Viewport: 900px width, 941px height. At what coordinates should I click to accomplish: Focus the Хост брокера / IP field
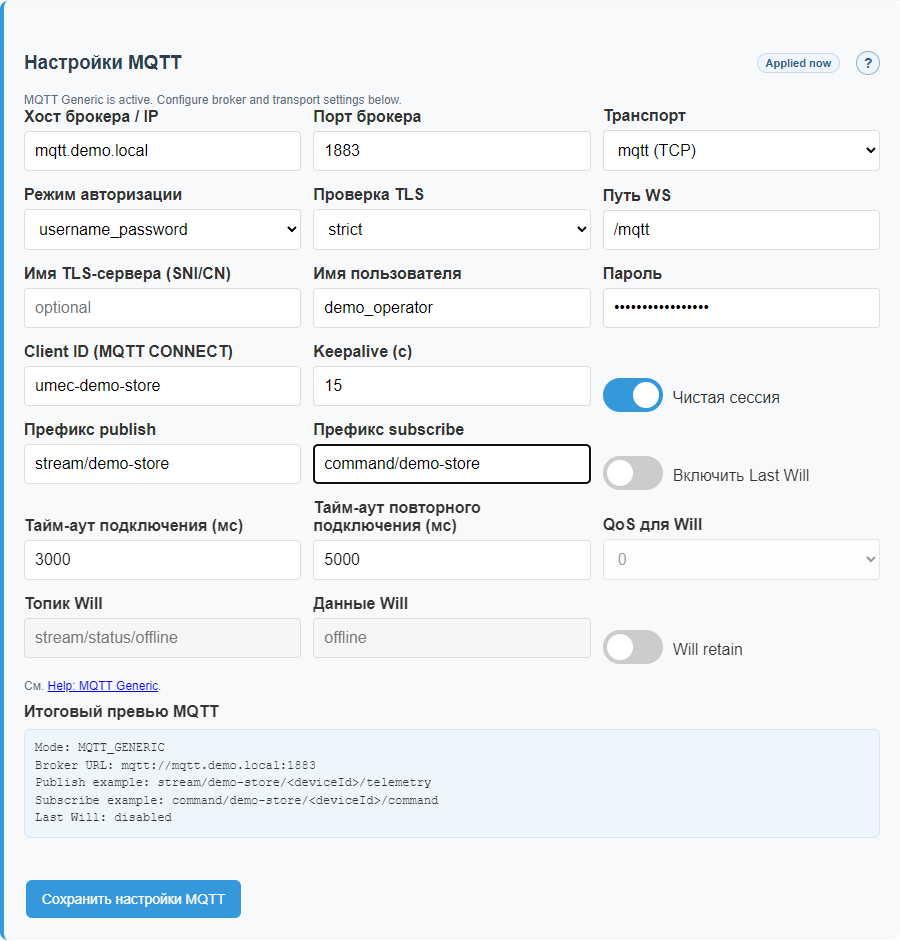click(x=162, y=150)
